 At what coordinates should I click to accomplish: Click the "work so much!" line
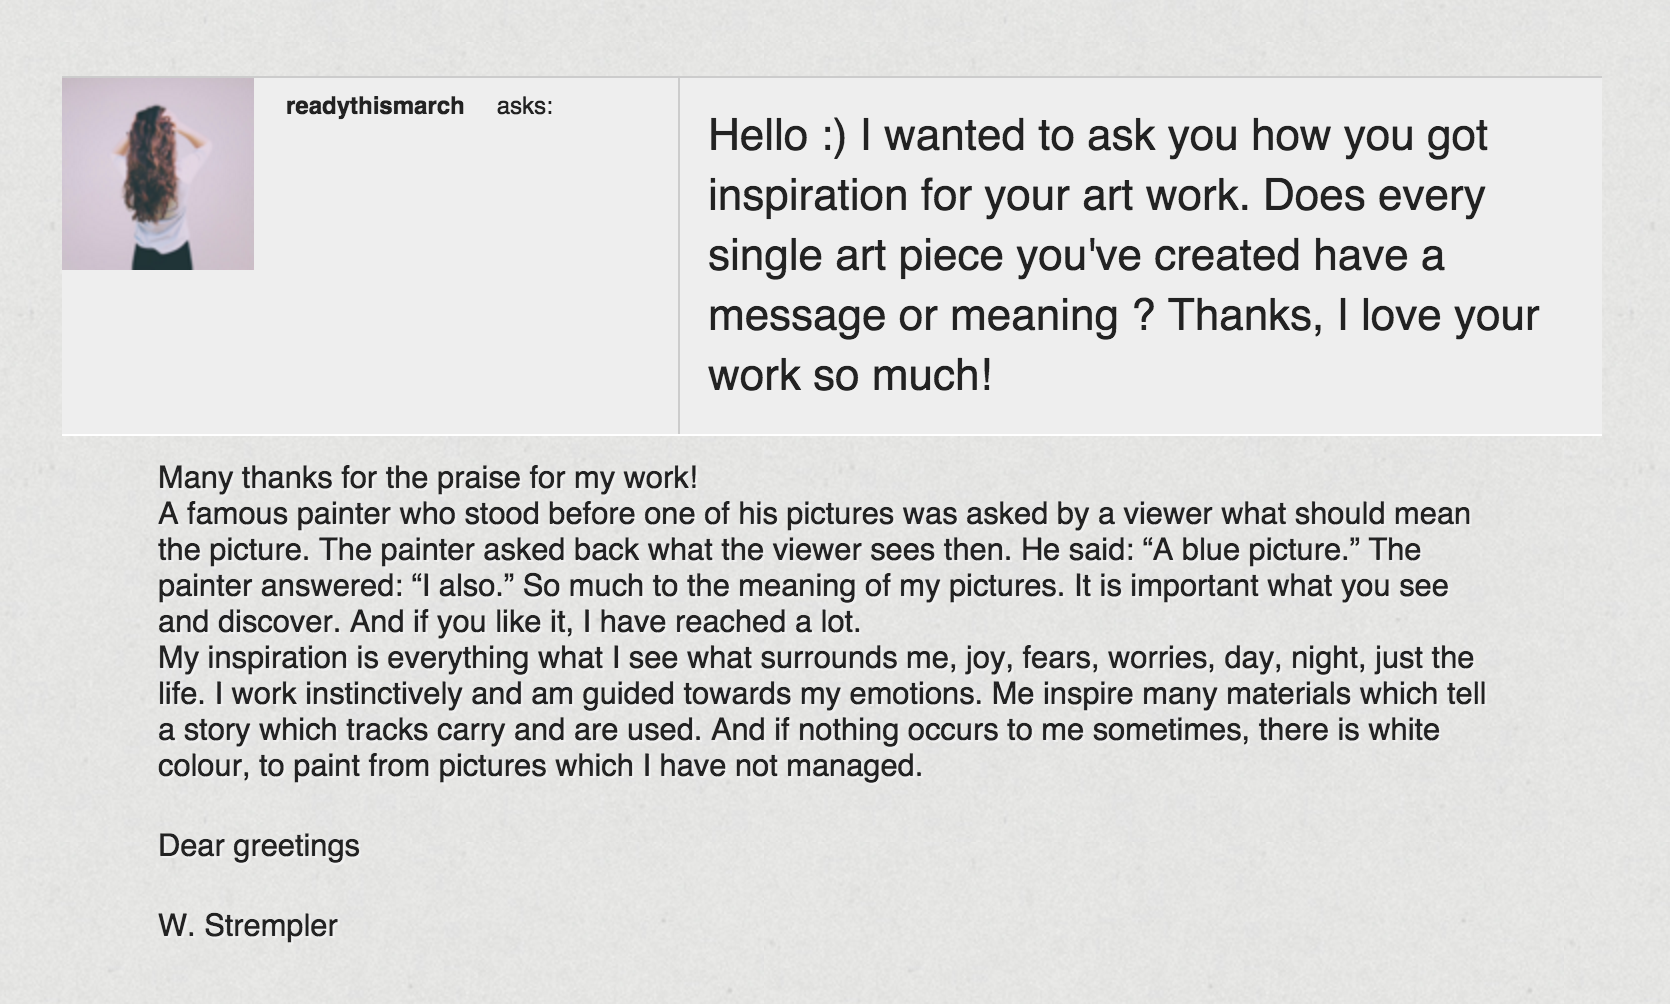850,375
